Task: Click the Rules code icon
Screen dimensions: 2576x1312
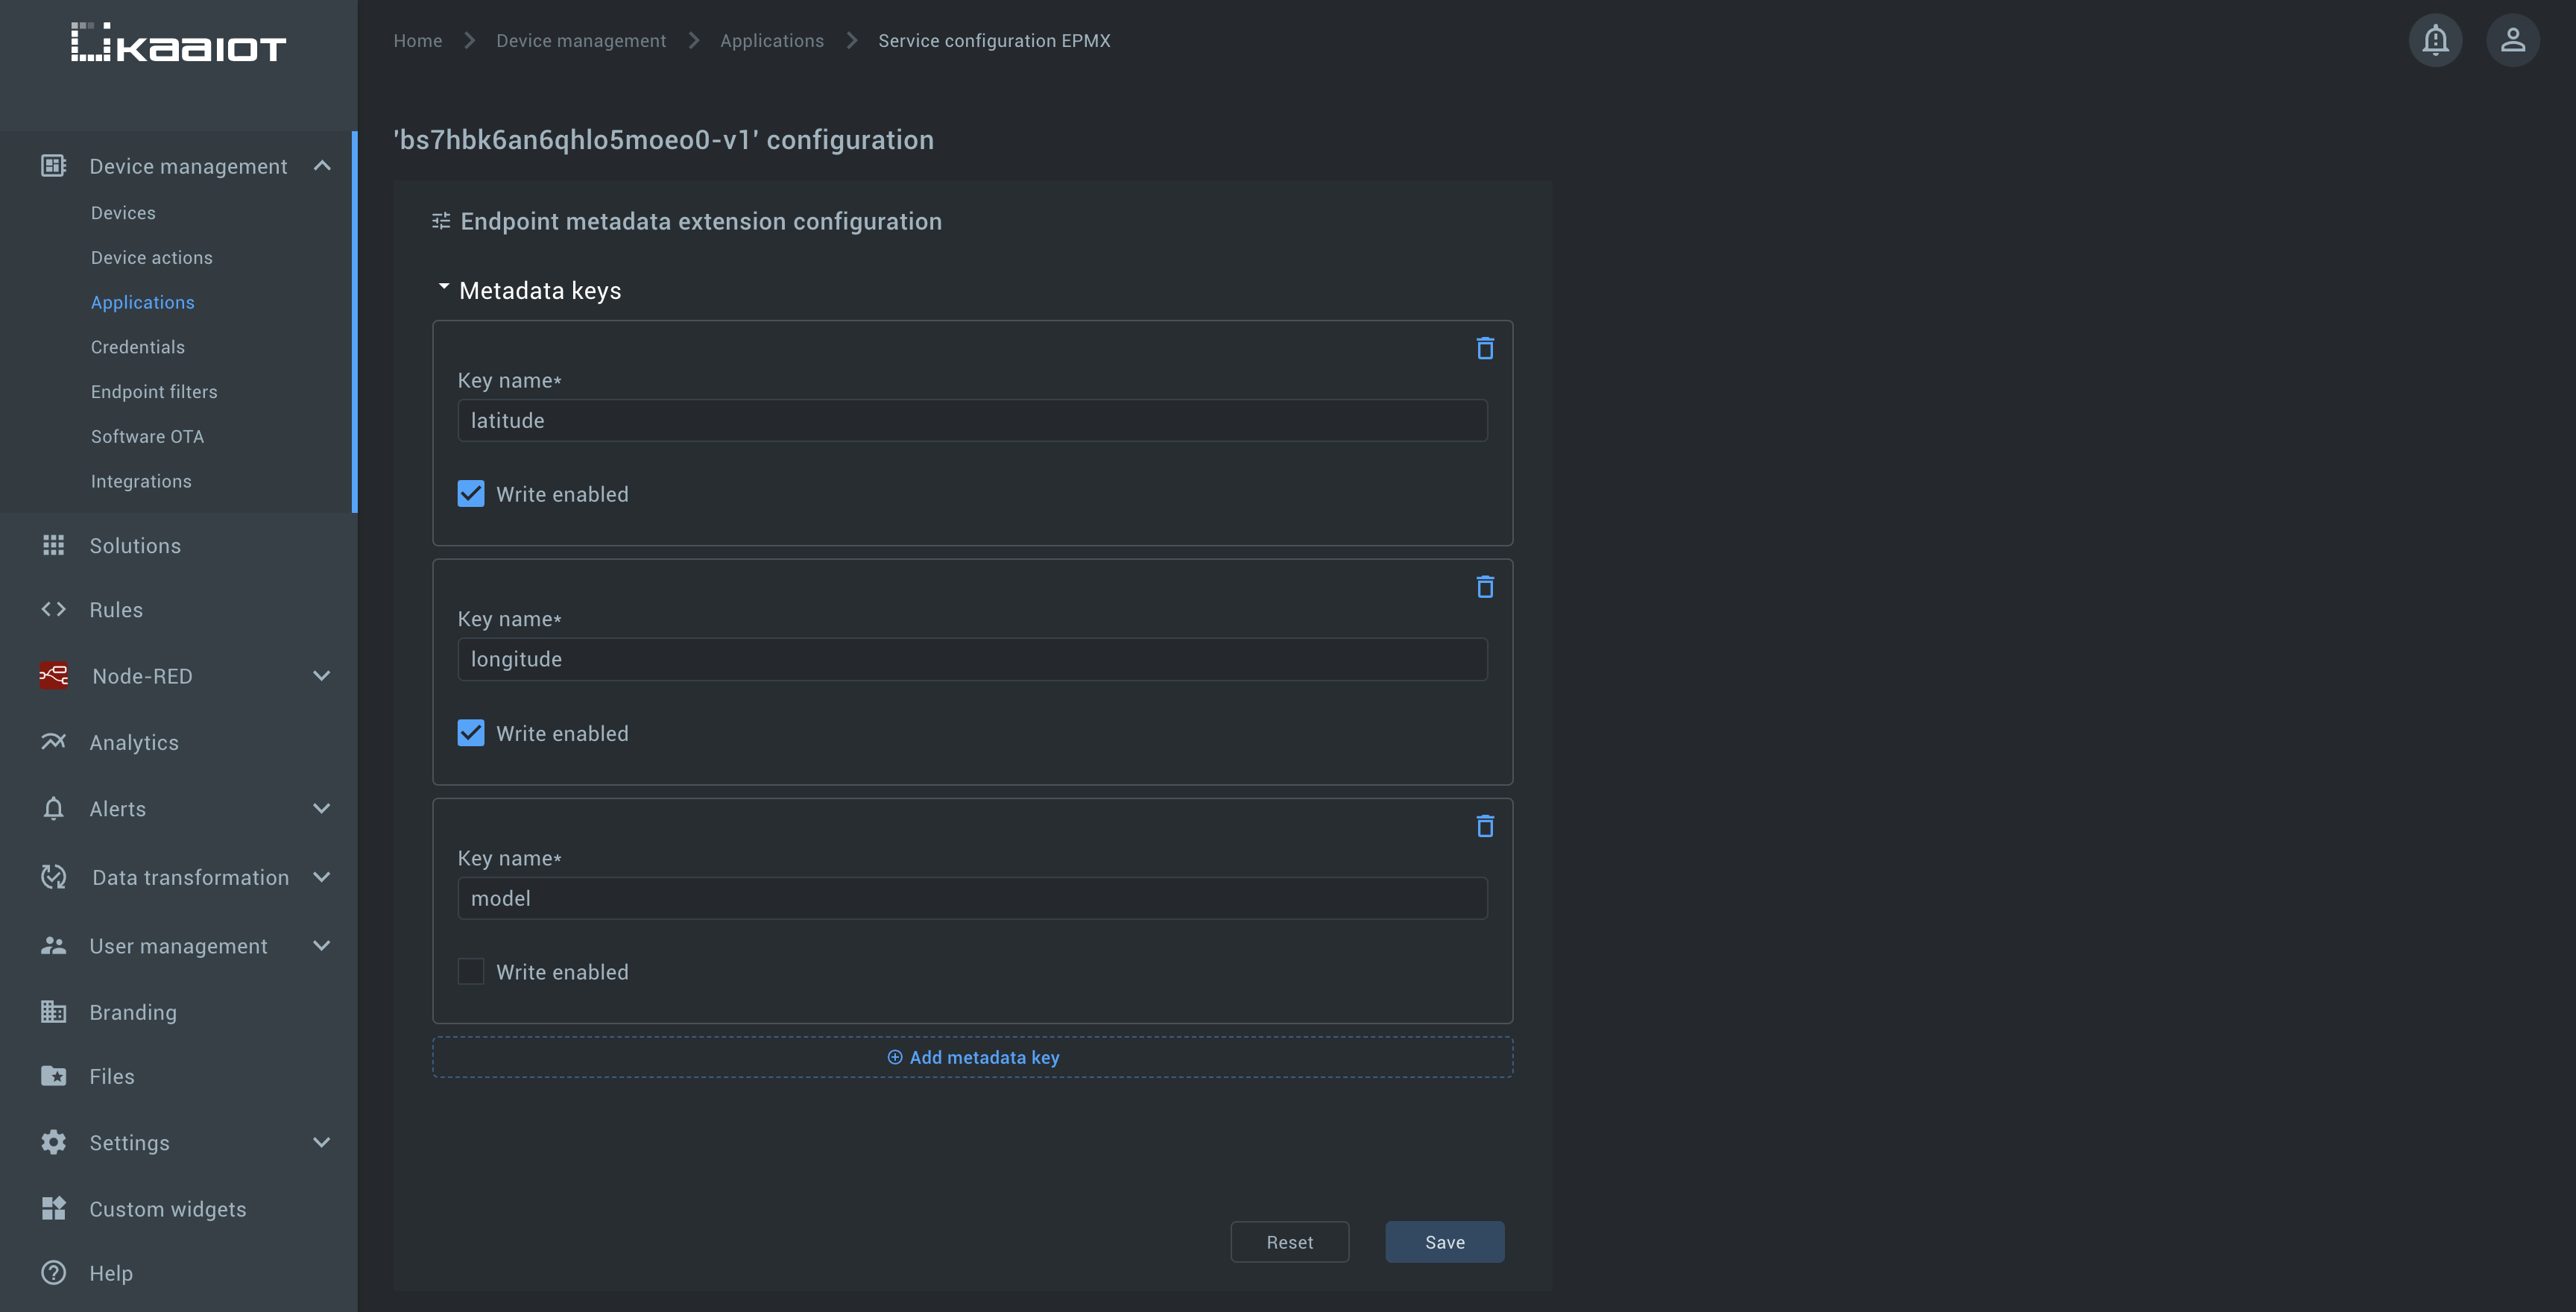Action: pos(53,609)
